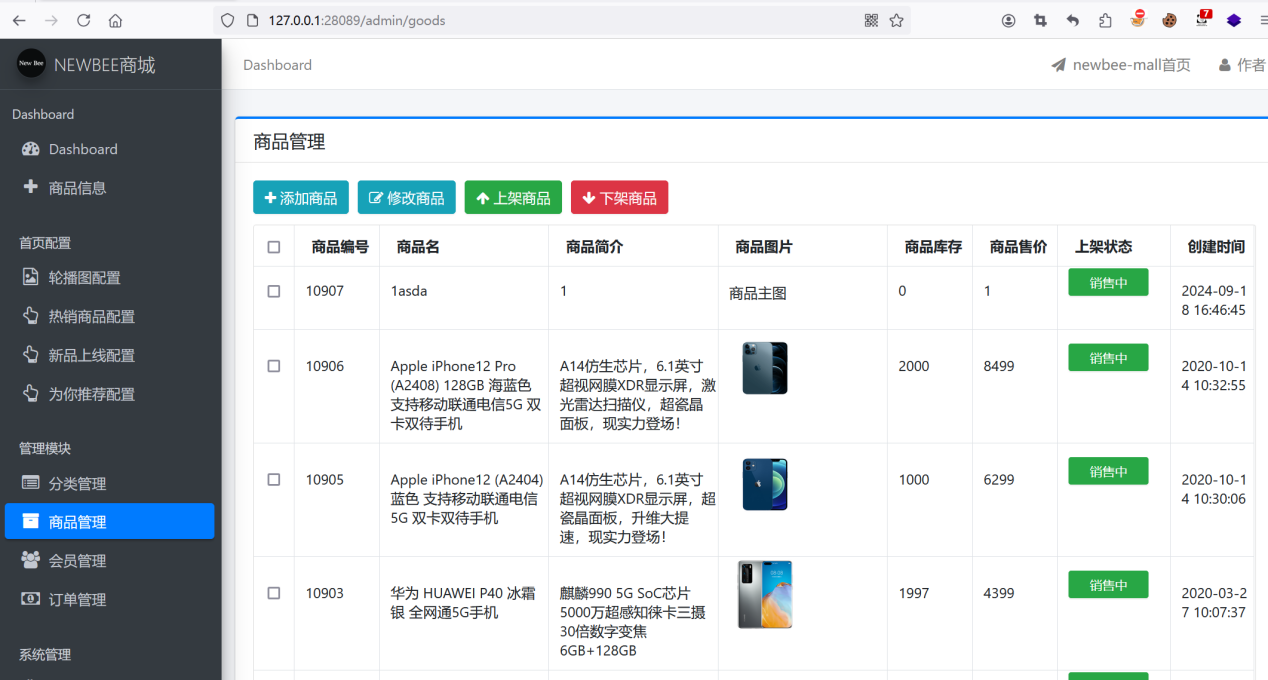Toggle the select-all checkbox in table header
The height and width of the screenshot is (680, 1268).
click(274, 247)
